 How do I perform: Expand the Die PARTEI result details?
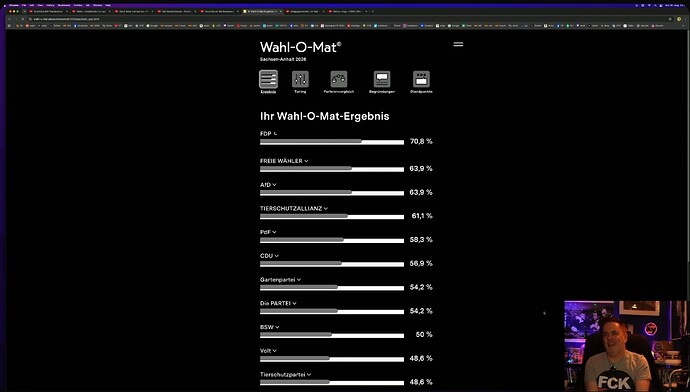294,304
